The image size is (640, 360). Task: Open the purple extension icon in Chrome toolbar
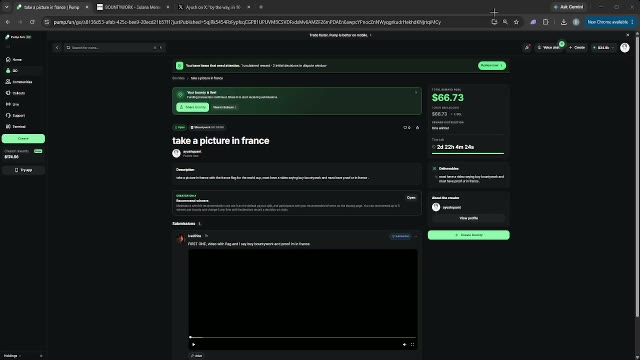(x=533, y=22)
